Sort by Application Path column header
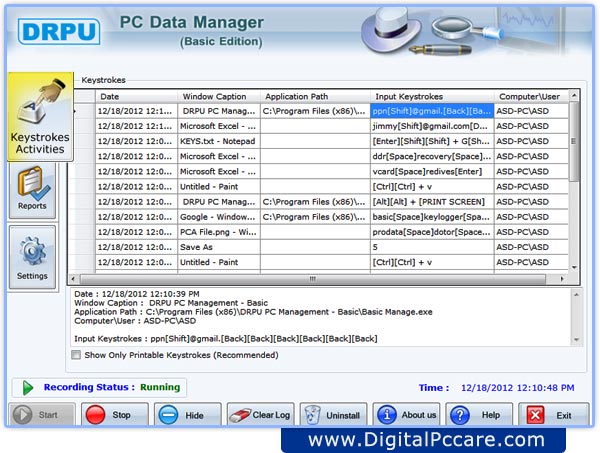This screenshot has width=600, height=453. coord(315,96)
